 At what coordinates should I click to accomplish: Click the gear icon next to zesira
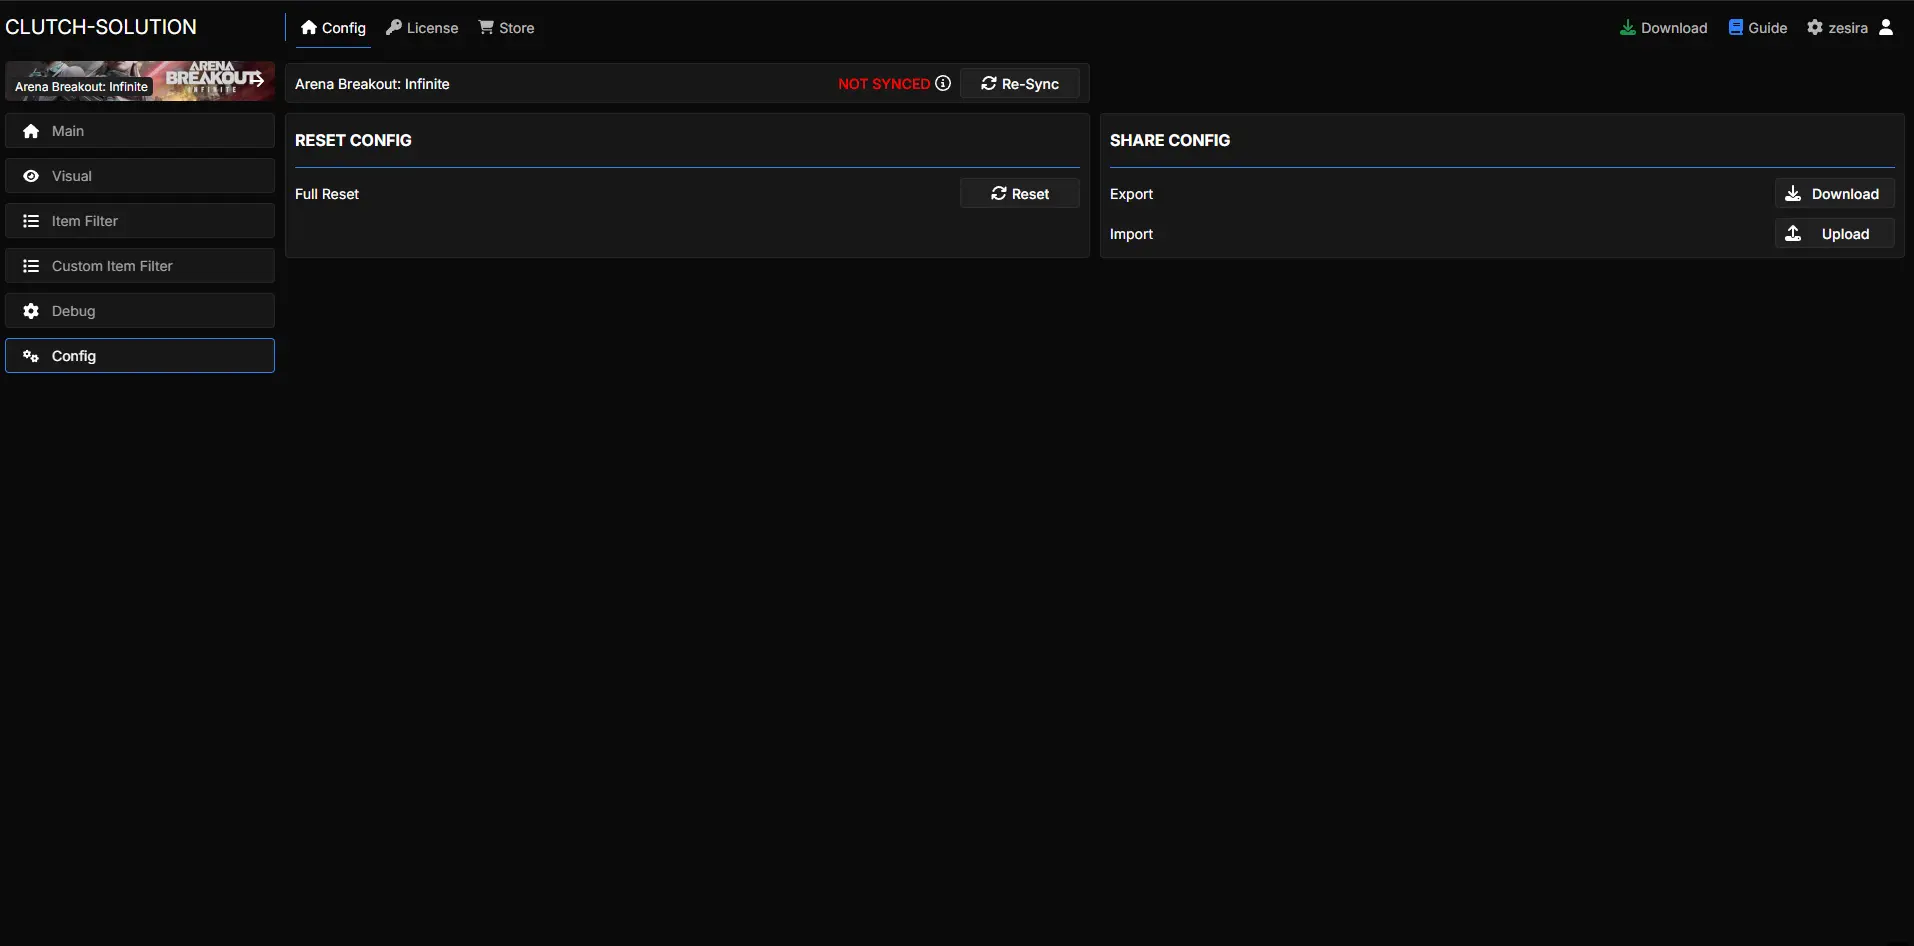pyautogui.click(x=1815, y=28)
